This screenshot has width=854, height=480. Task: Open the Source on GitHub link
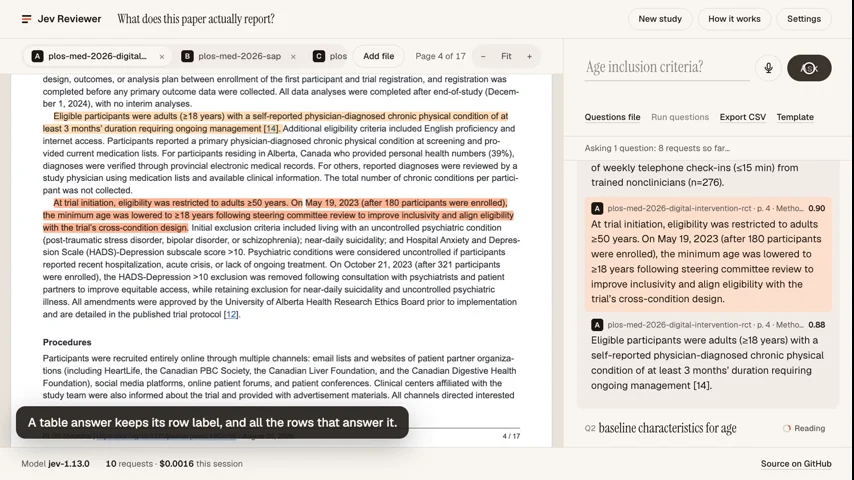pyautogui.click(x=796, y=464)
